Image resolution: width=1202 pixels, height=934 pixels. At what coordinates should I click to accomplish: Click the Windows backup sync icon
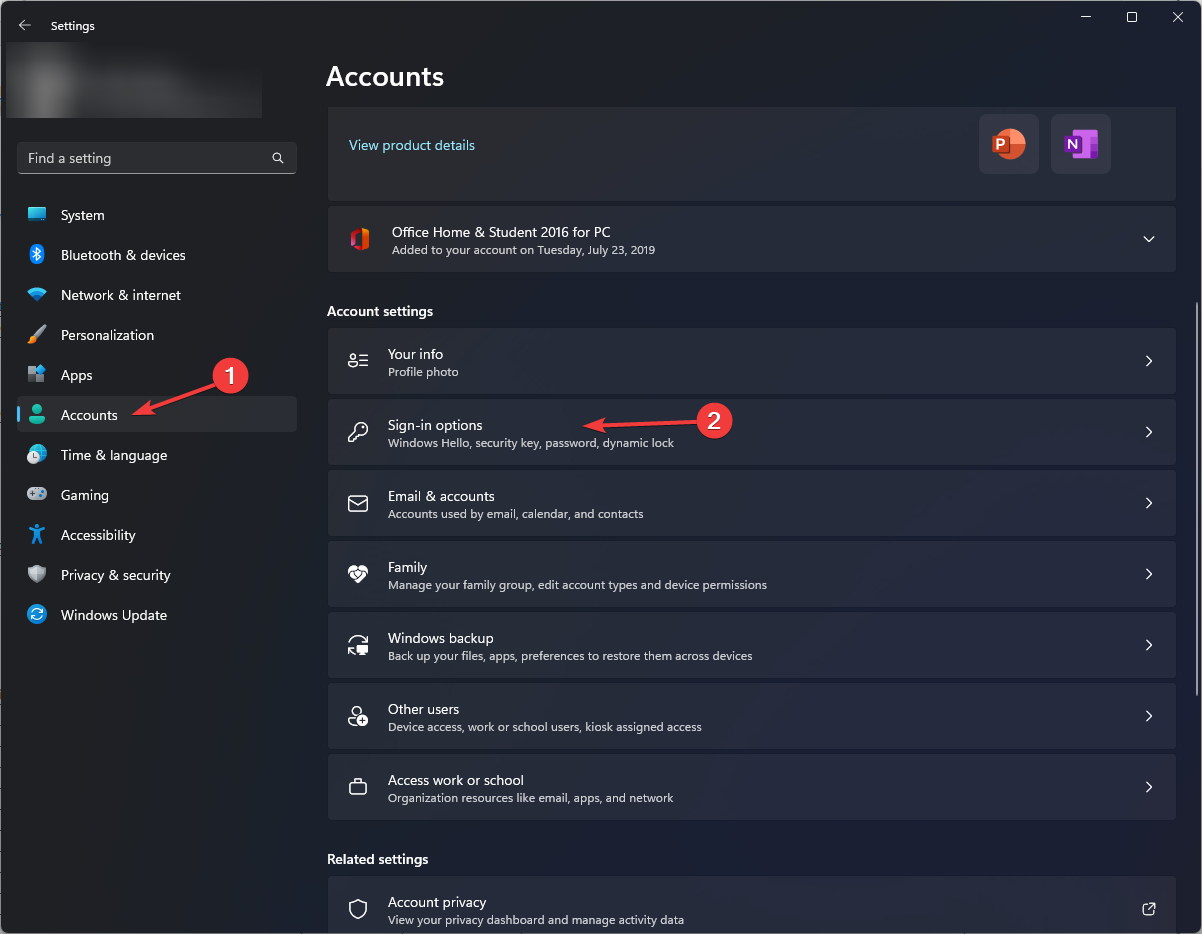(358, 645)
